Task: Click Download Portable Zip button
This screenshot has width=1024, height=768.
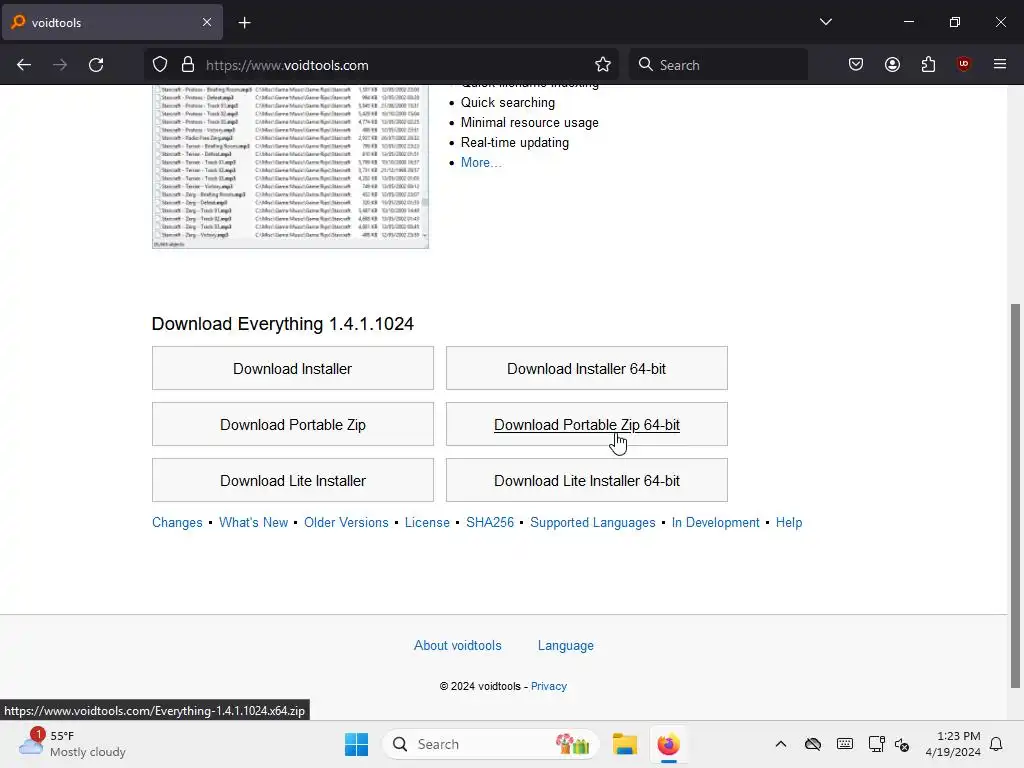Action: coord(293,424)
